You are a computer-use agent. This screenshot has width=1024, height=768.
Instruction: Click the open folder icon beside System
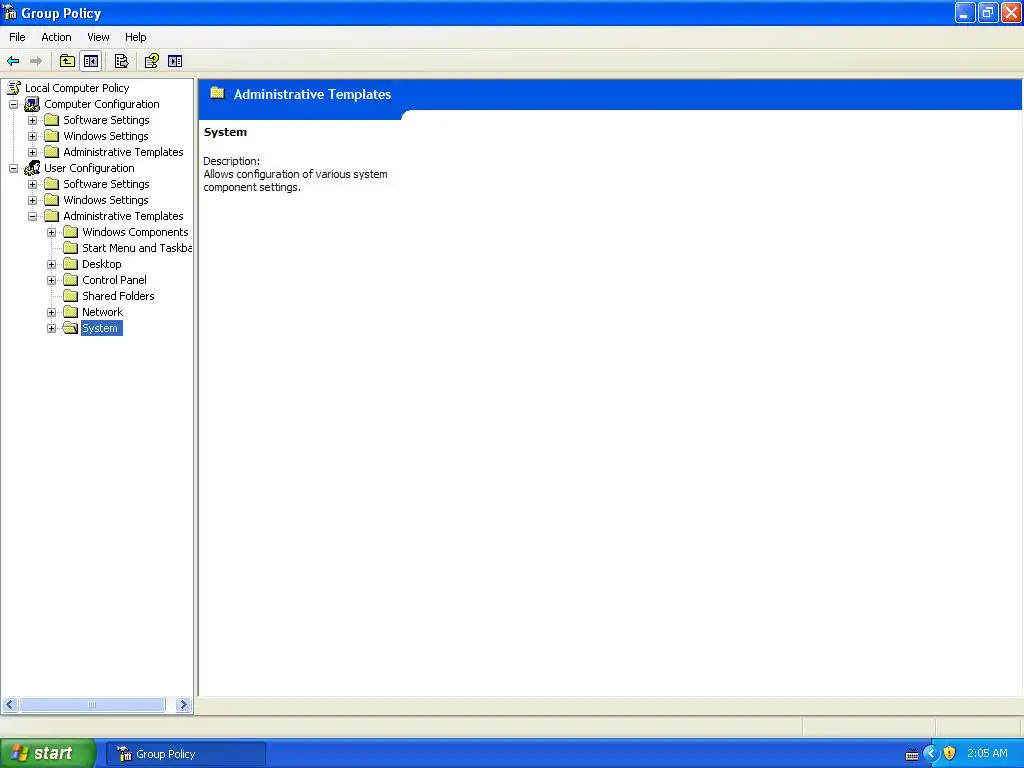point(71,328)
